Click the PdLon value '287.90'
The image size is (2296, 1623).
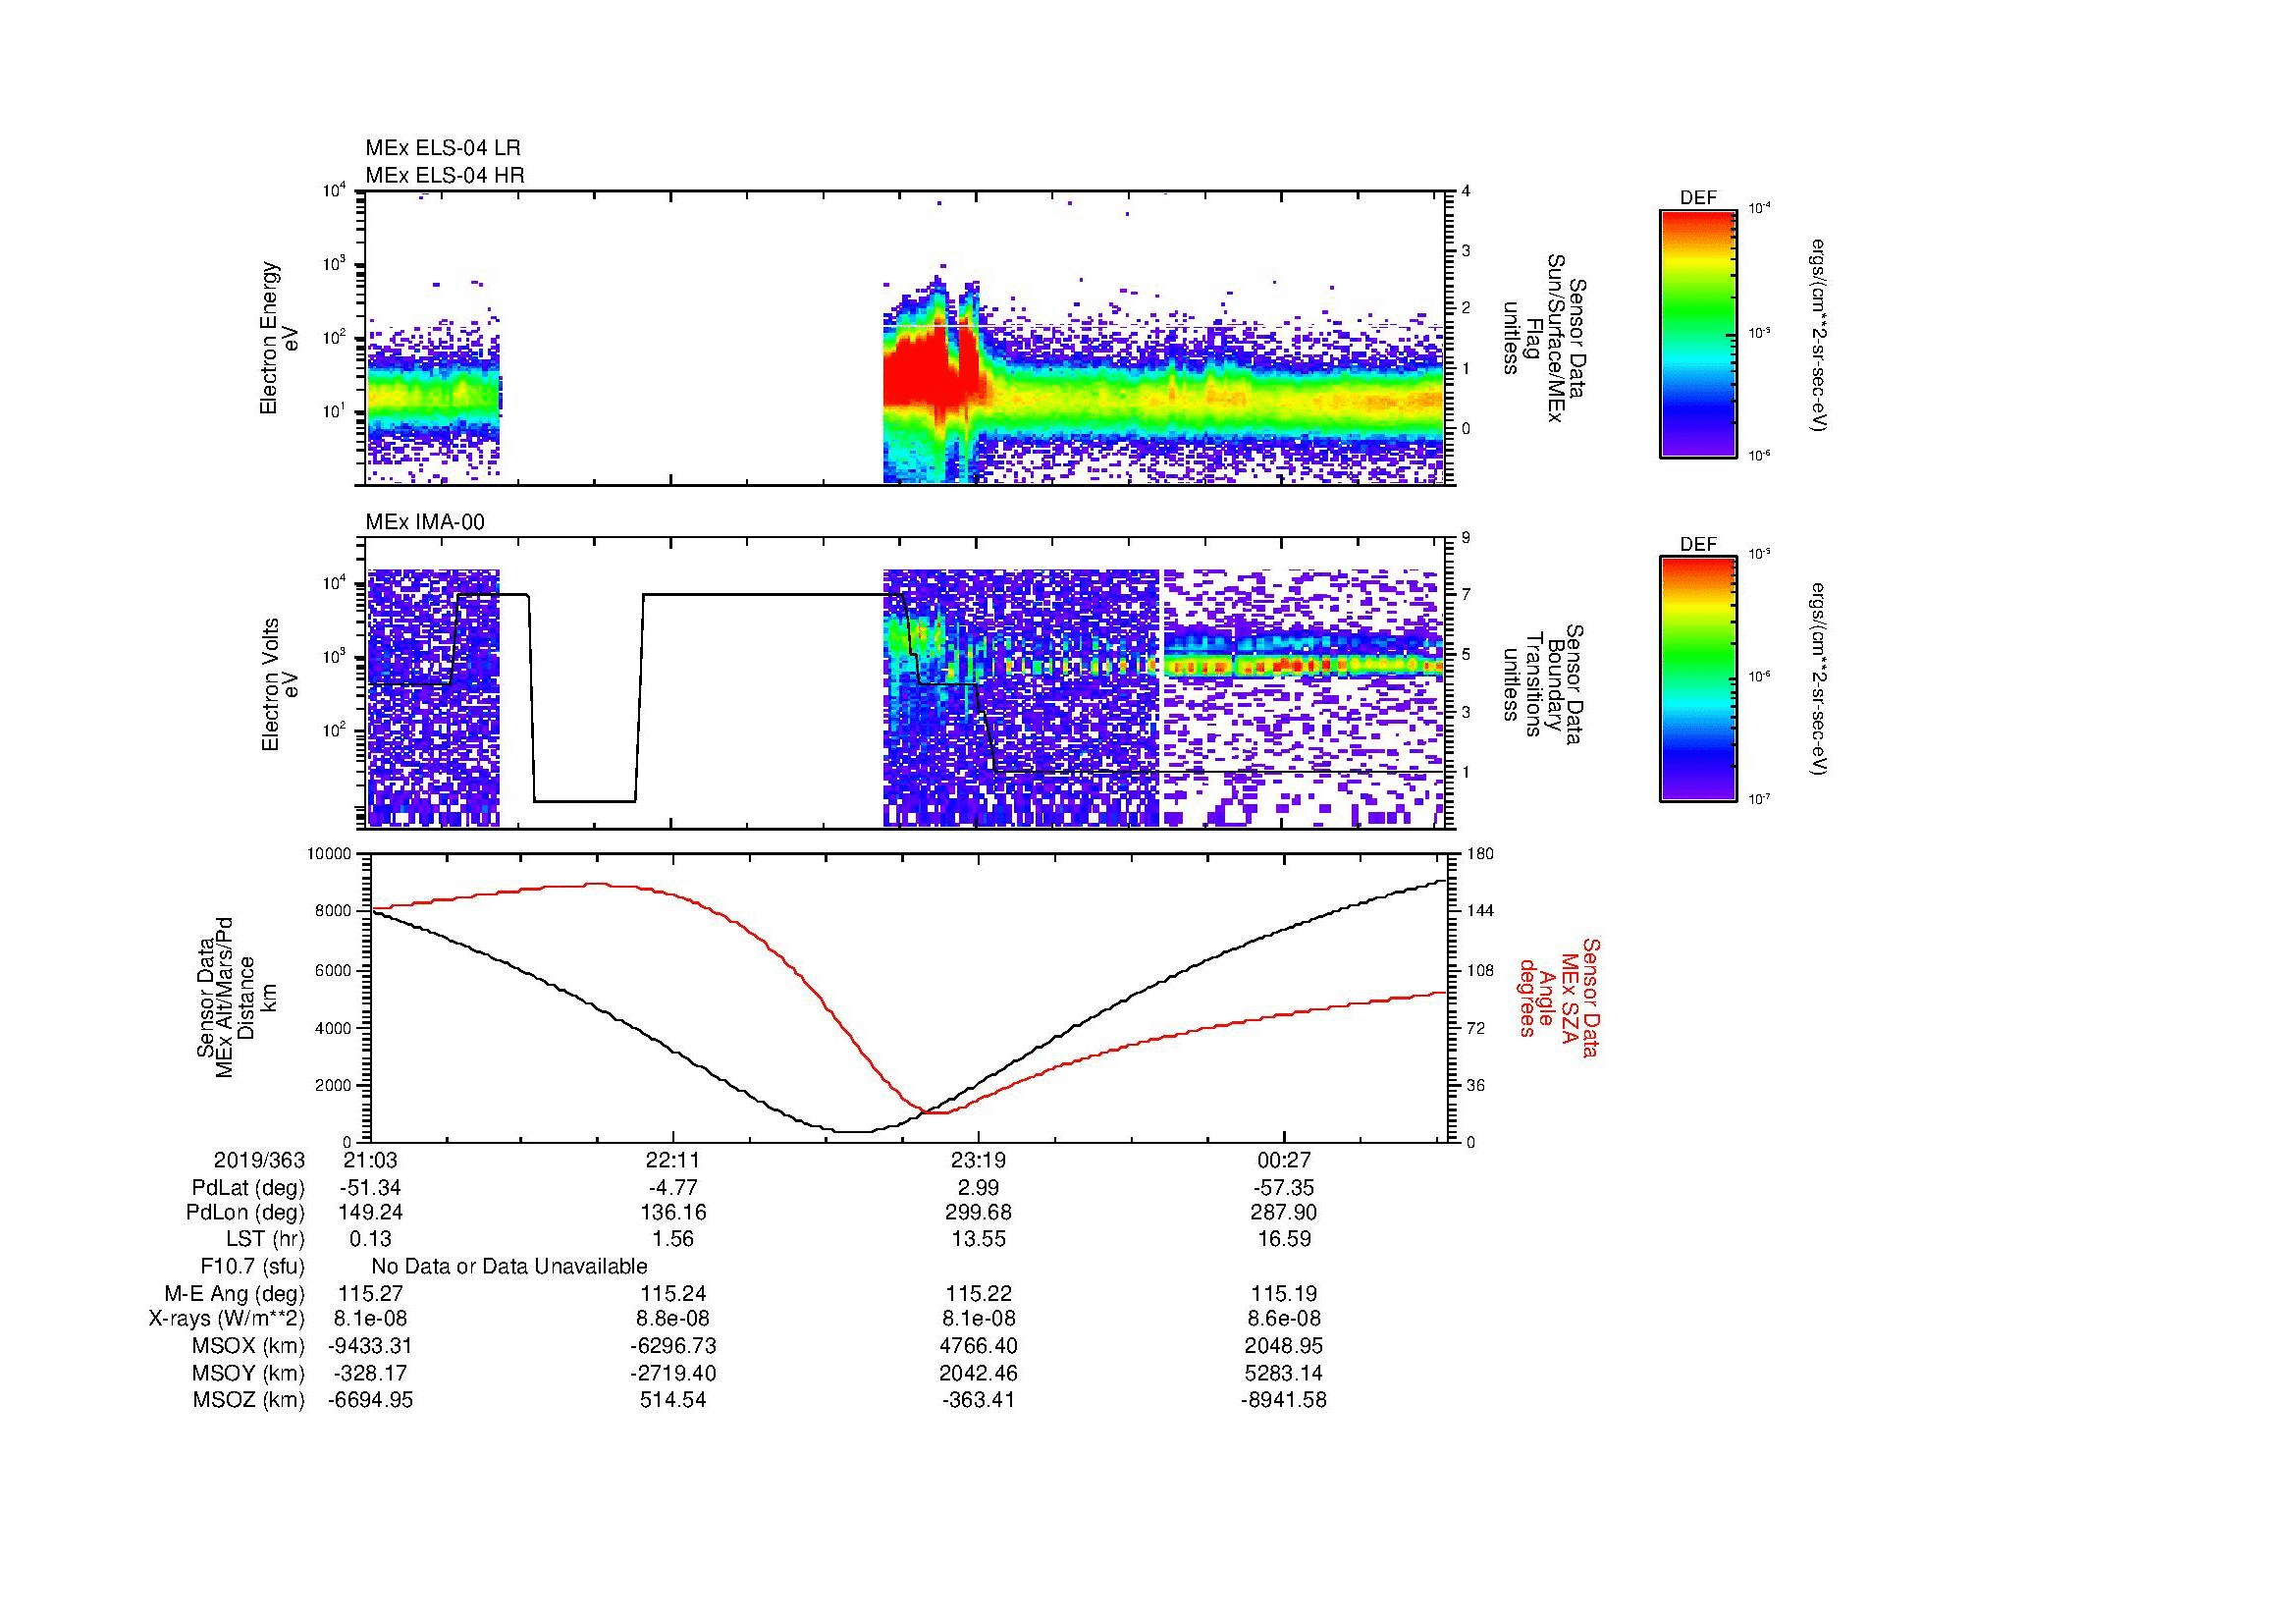click(x=1283, y=1213)
